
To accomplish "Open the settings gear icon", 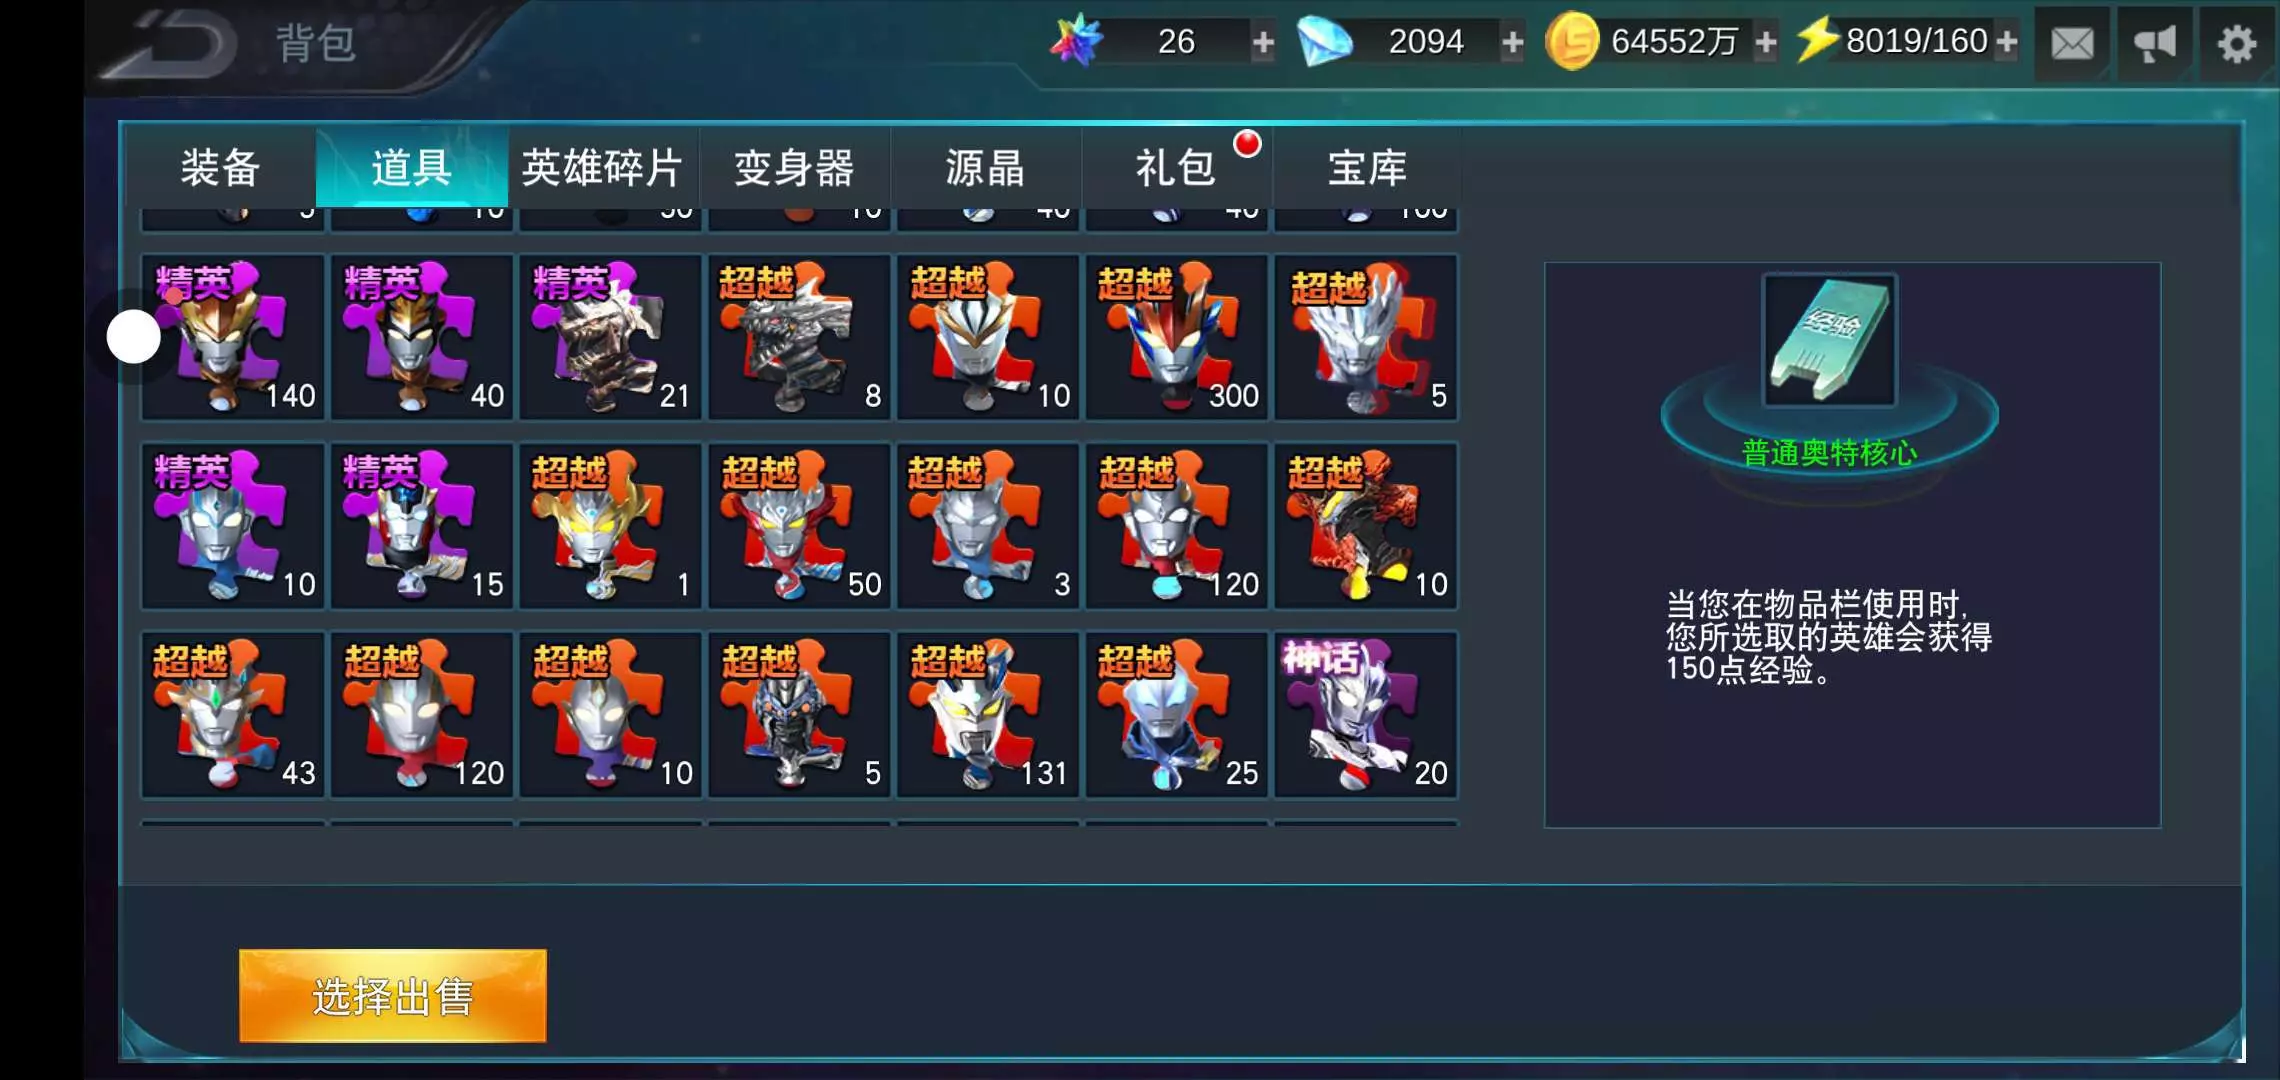I will [x=2237, y=43].
